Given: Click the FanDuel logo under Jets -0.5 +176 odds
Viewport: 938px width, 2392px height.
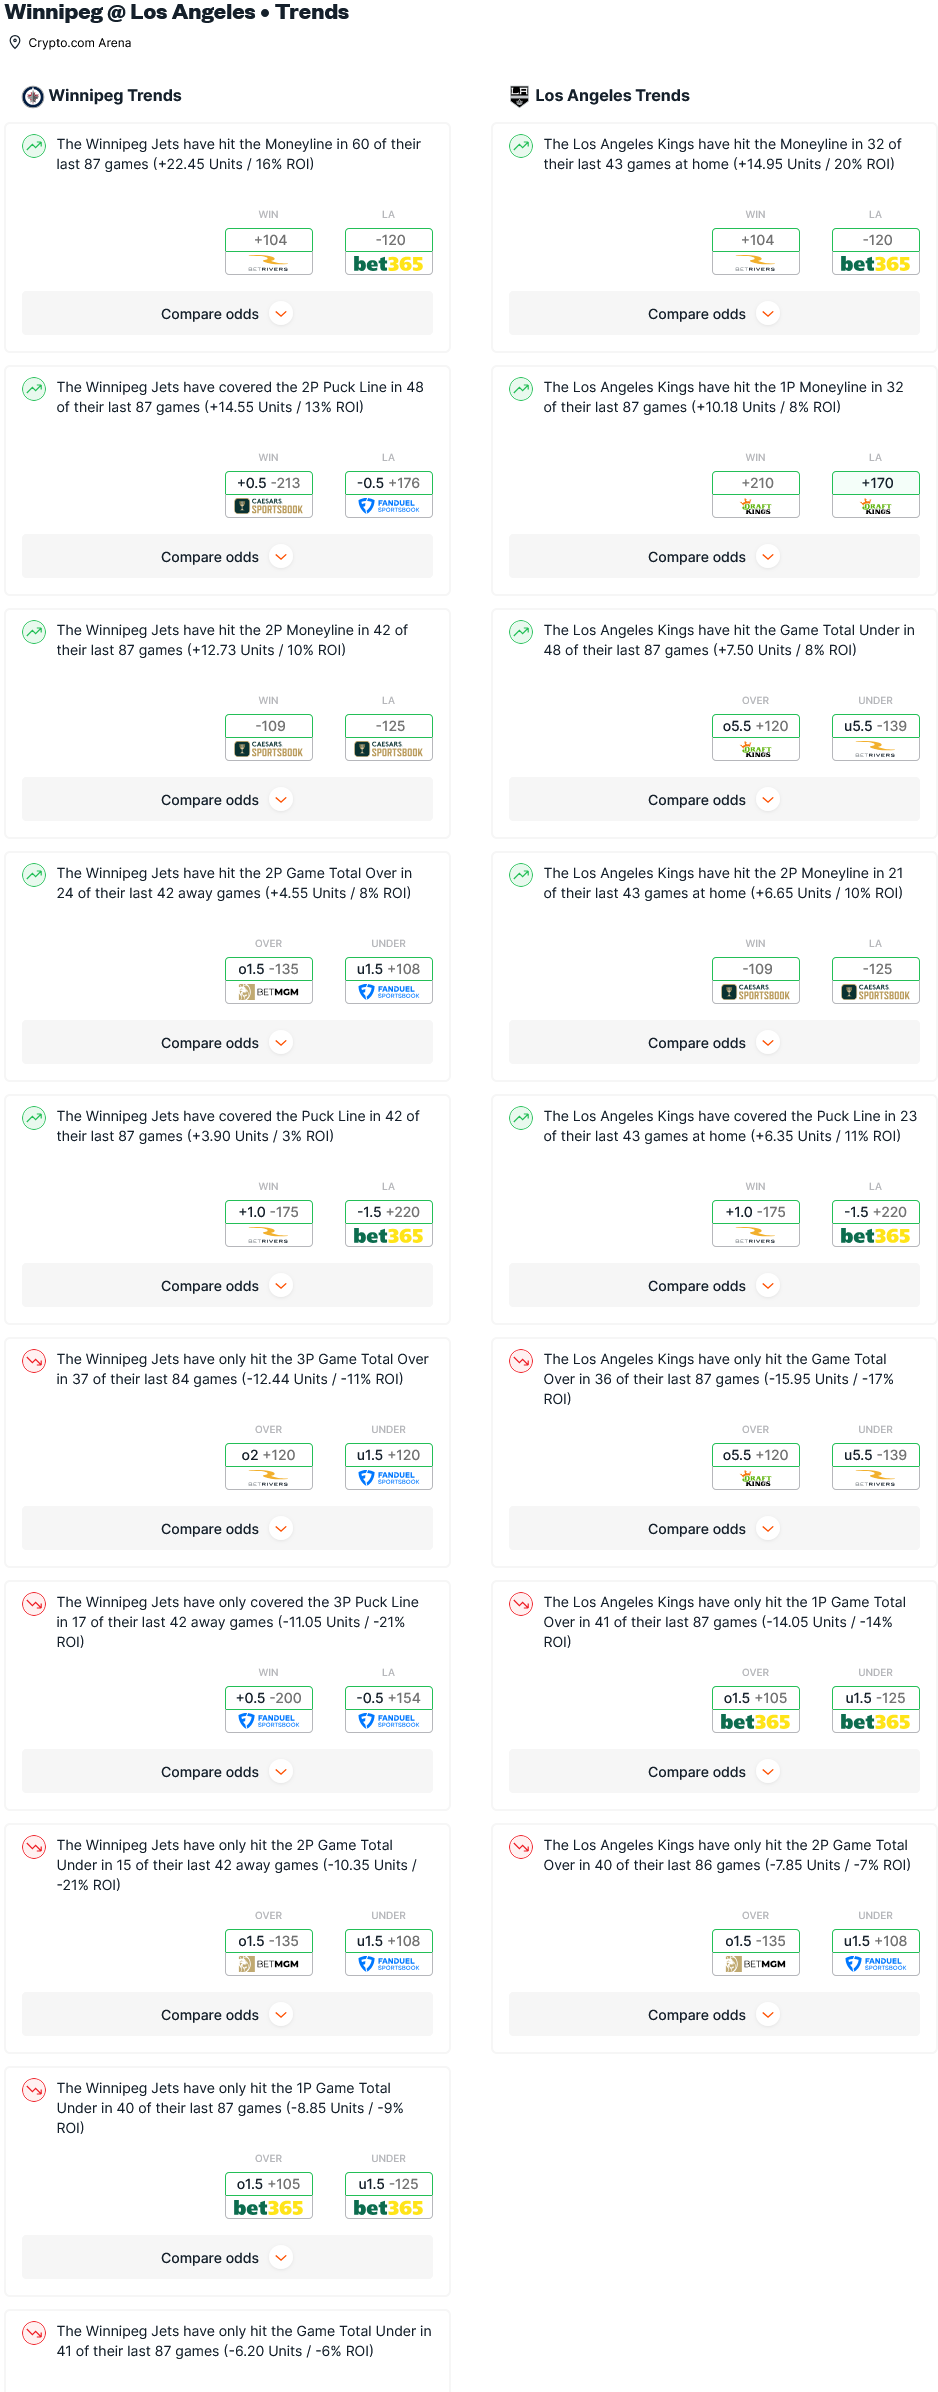Looking at the screenshot, I should (389, 507).
